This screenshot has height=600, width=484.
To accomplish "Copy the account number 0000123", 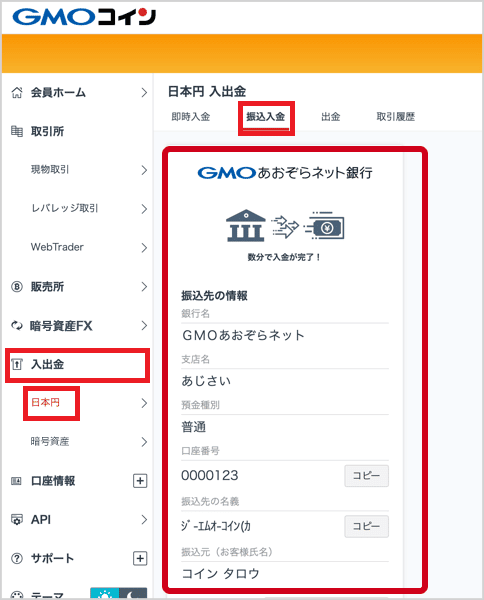I will click(367, 476).
